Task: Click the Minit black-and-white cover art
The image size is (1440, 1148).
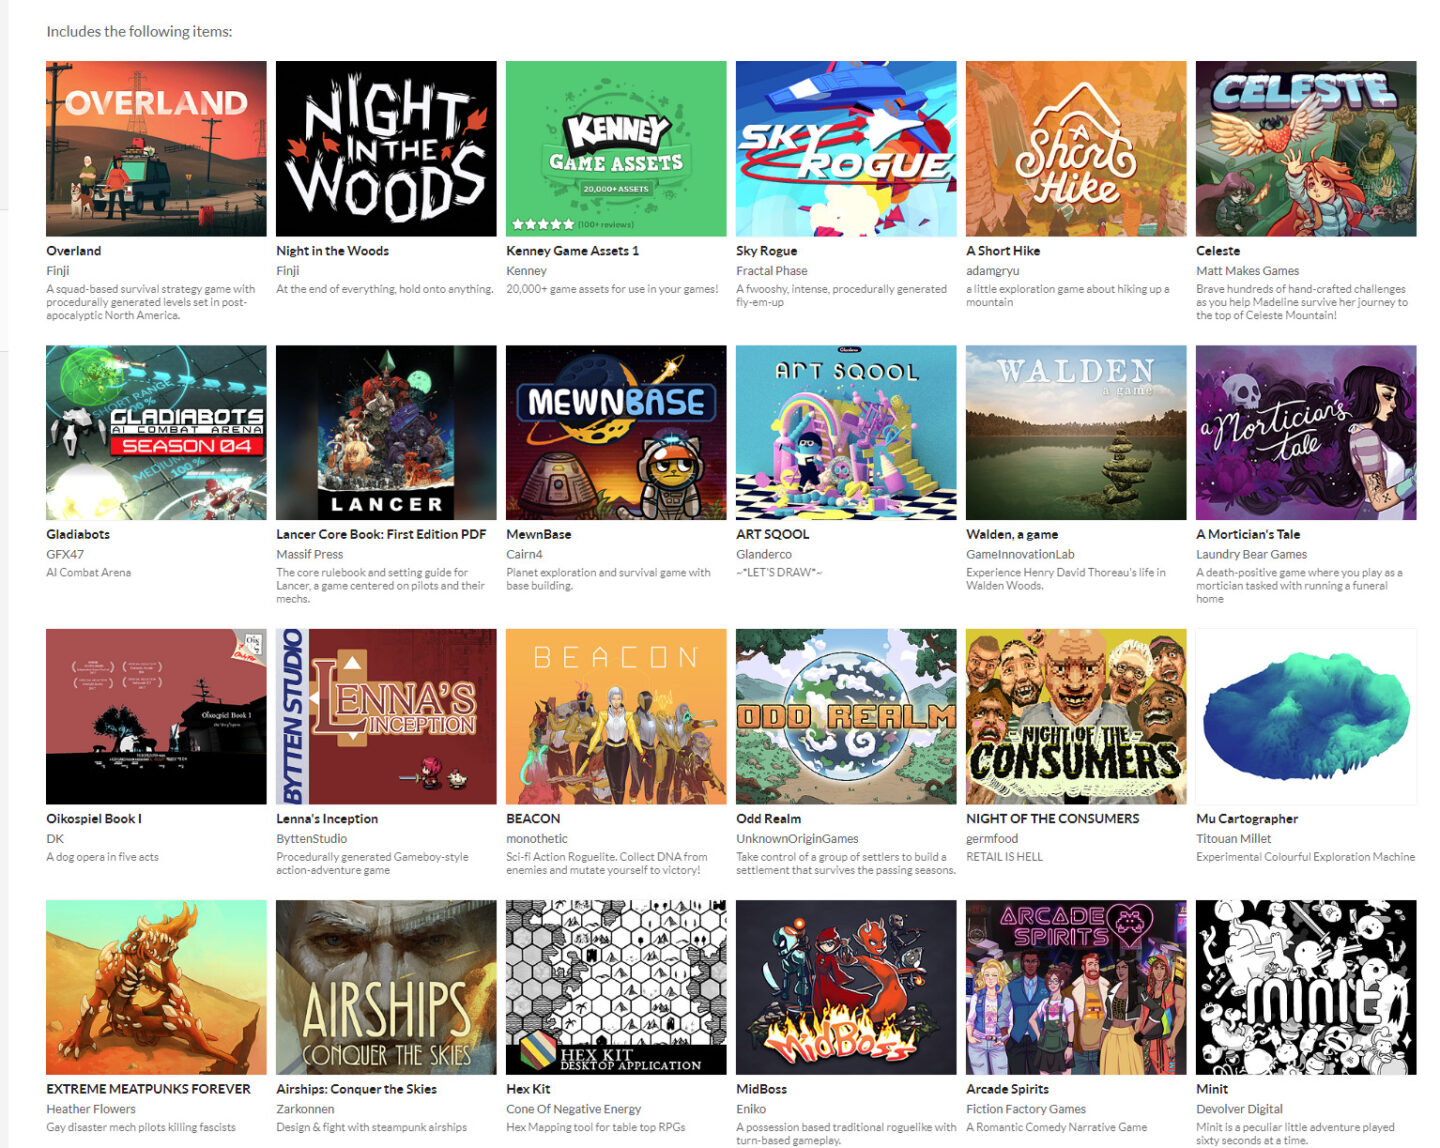Action: (x=1306, y=987)
